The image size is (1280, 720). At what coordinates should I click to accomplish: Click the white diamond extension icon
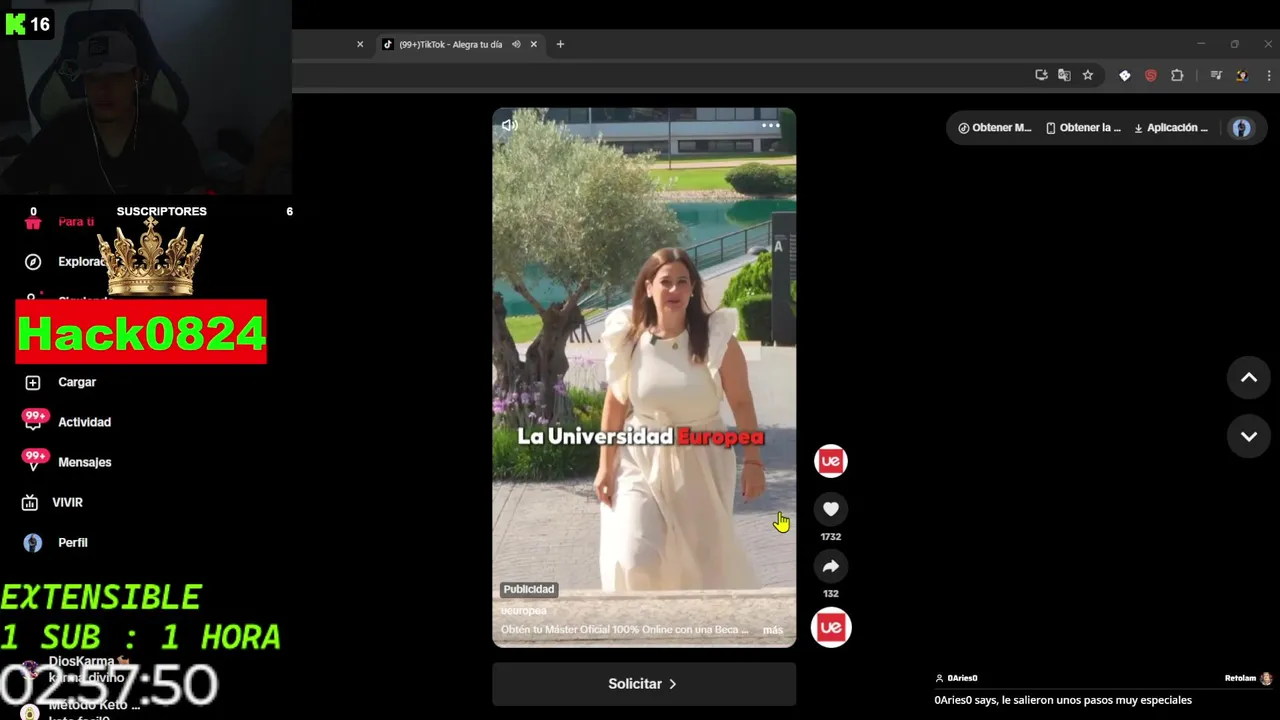coord(1124,75)
